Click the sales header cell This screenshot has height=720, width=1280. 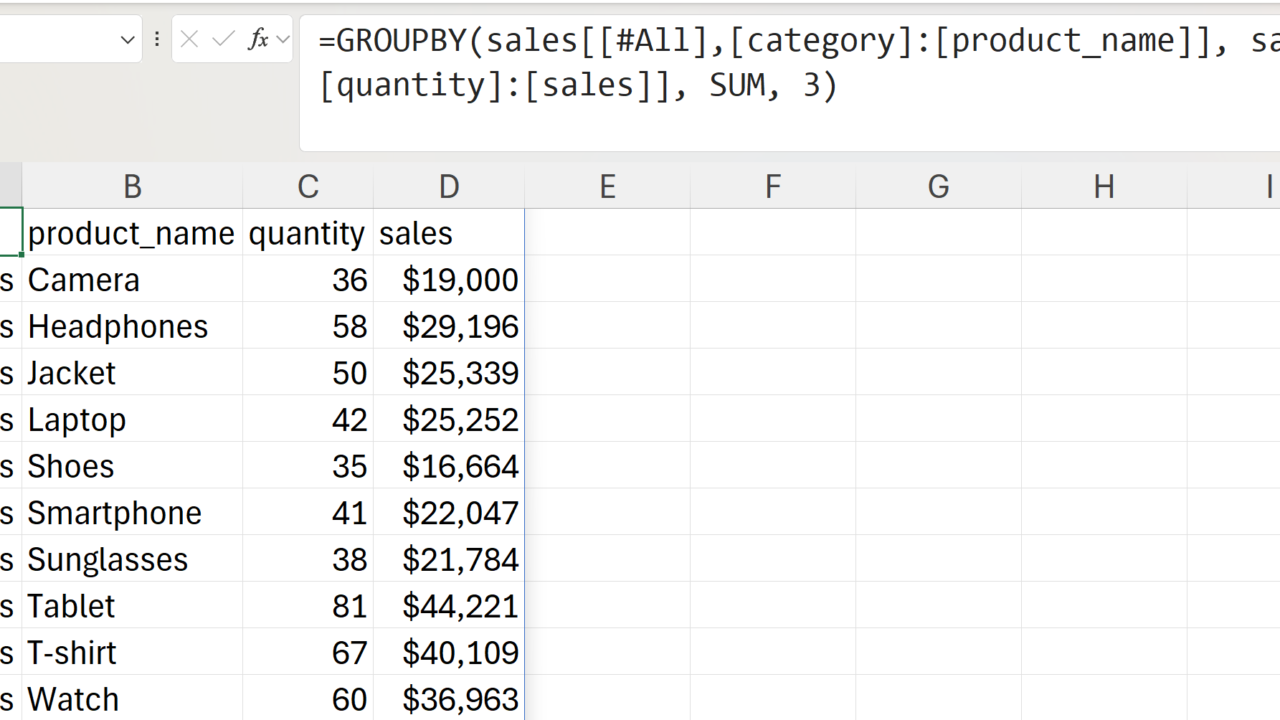tap(448, 233)
